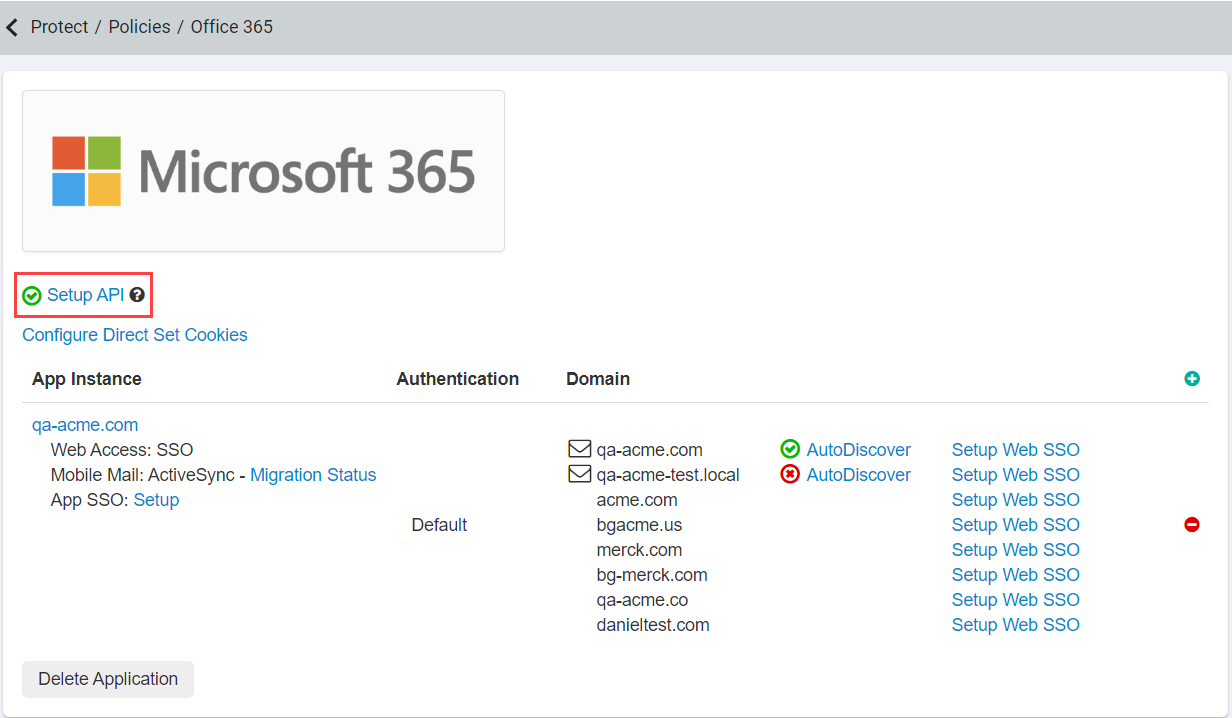Open the qa-acme.com app instance
This screenshot has height=718, width=1232.
tap(85, 424)
